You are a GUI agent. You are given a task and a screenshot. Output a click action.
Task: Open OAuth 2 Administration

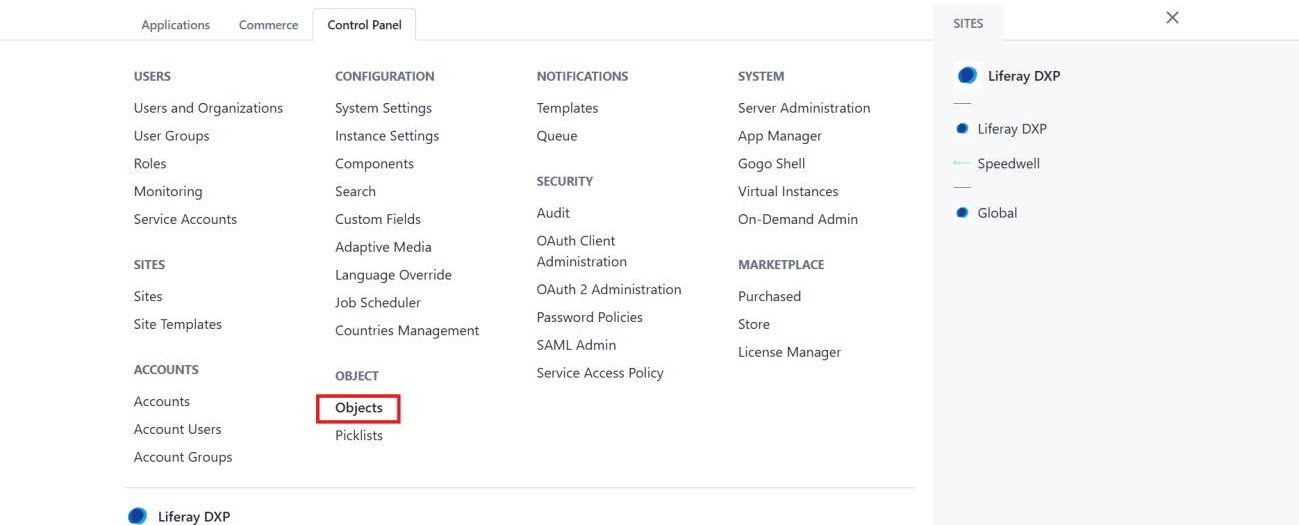609,289
